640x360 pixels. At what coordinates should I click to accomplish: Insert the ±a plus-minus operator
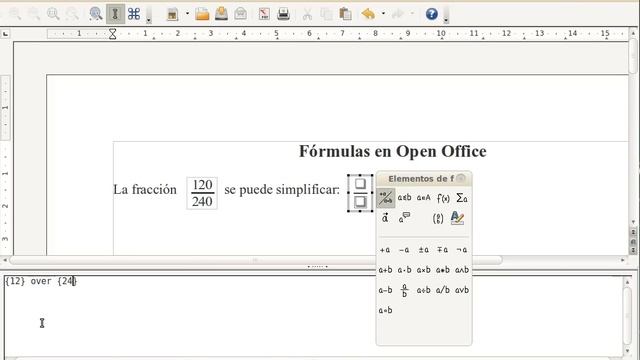(424, 250)
